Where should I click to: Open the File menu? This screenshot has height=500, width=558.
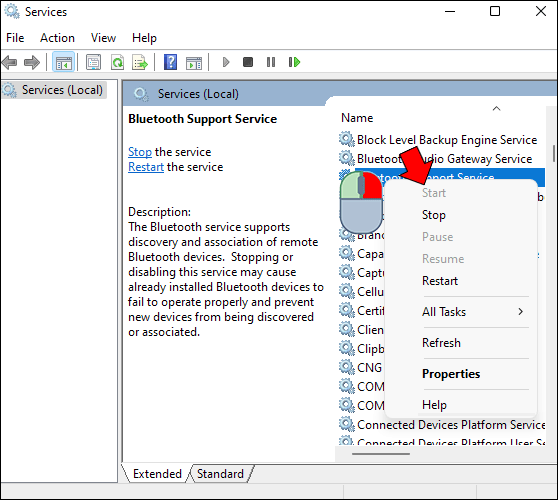pyautogui.click(x=15, y=38)
